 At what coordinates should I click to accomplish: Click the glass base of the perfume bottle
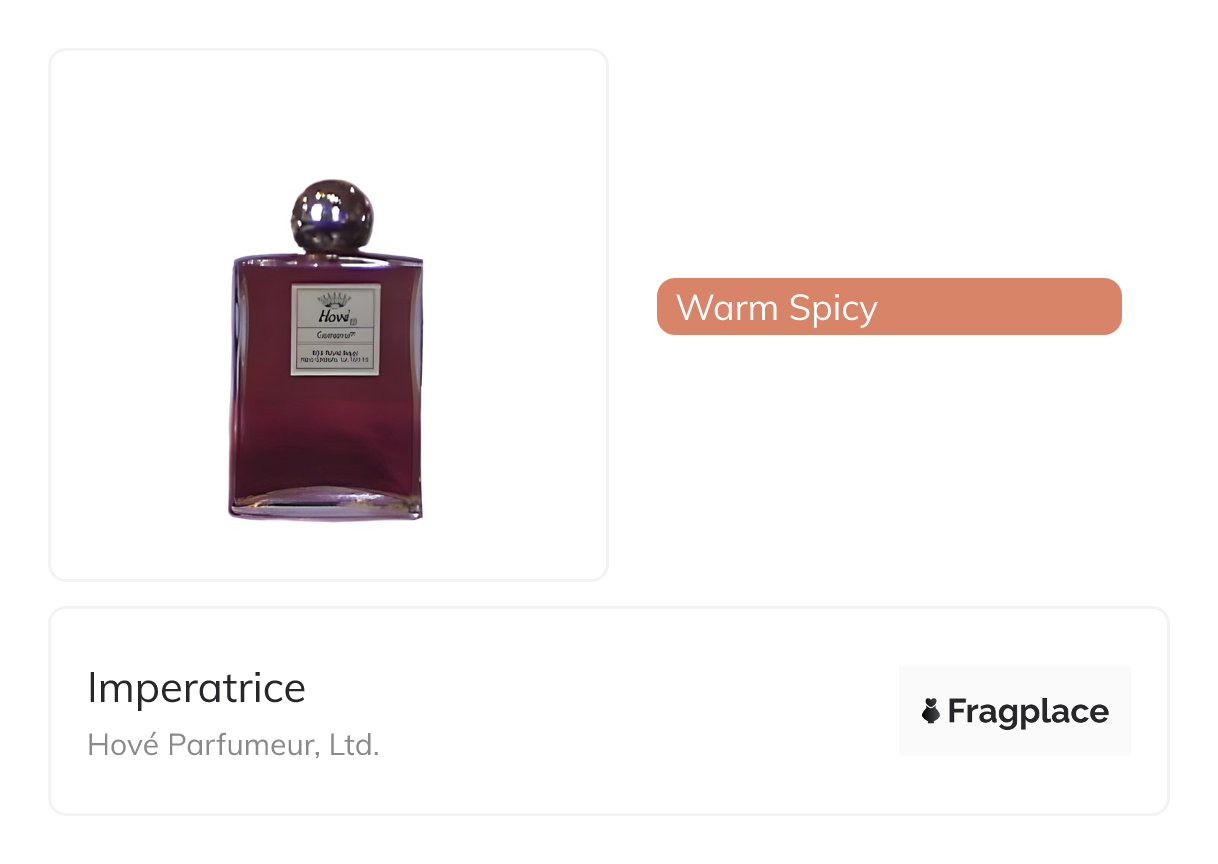(326, 505)
